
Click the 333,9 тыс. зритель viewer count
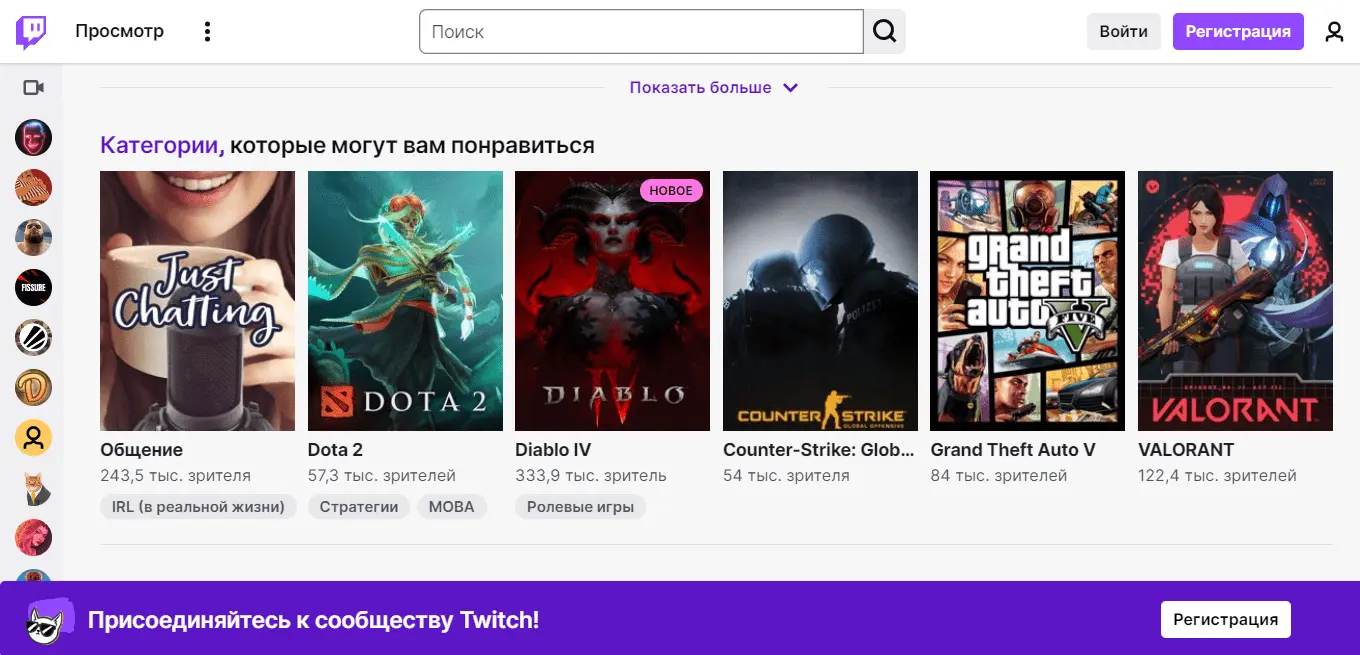(591, 476)
